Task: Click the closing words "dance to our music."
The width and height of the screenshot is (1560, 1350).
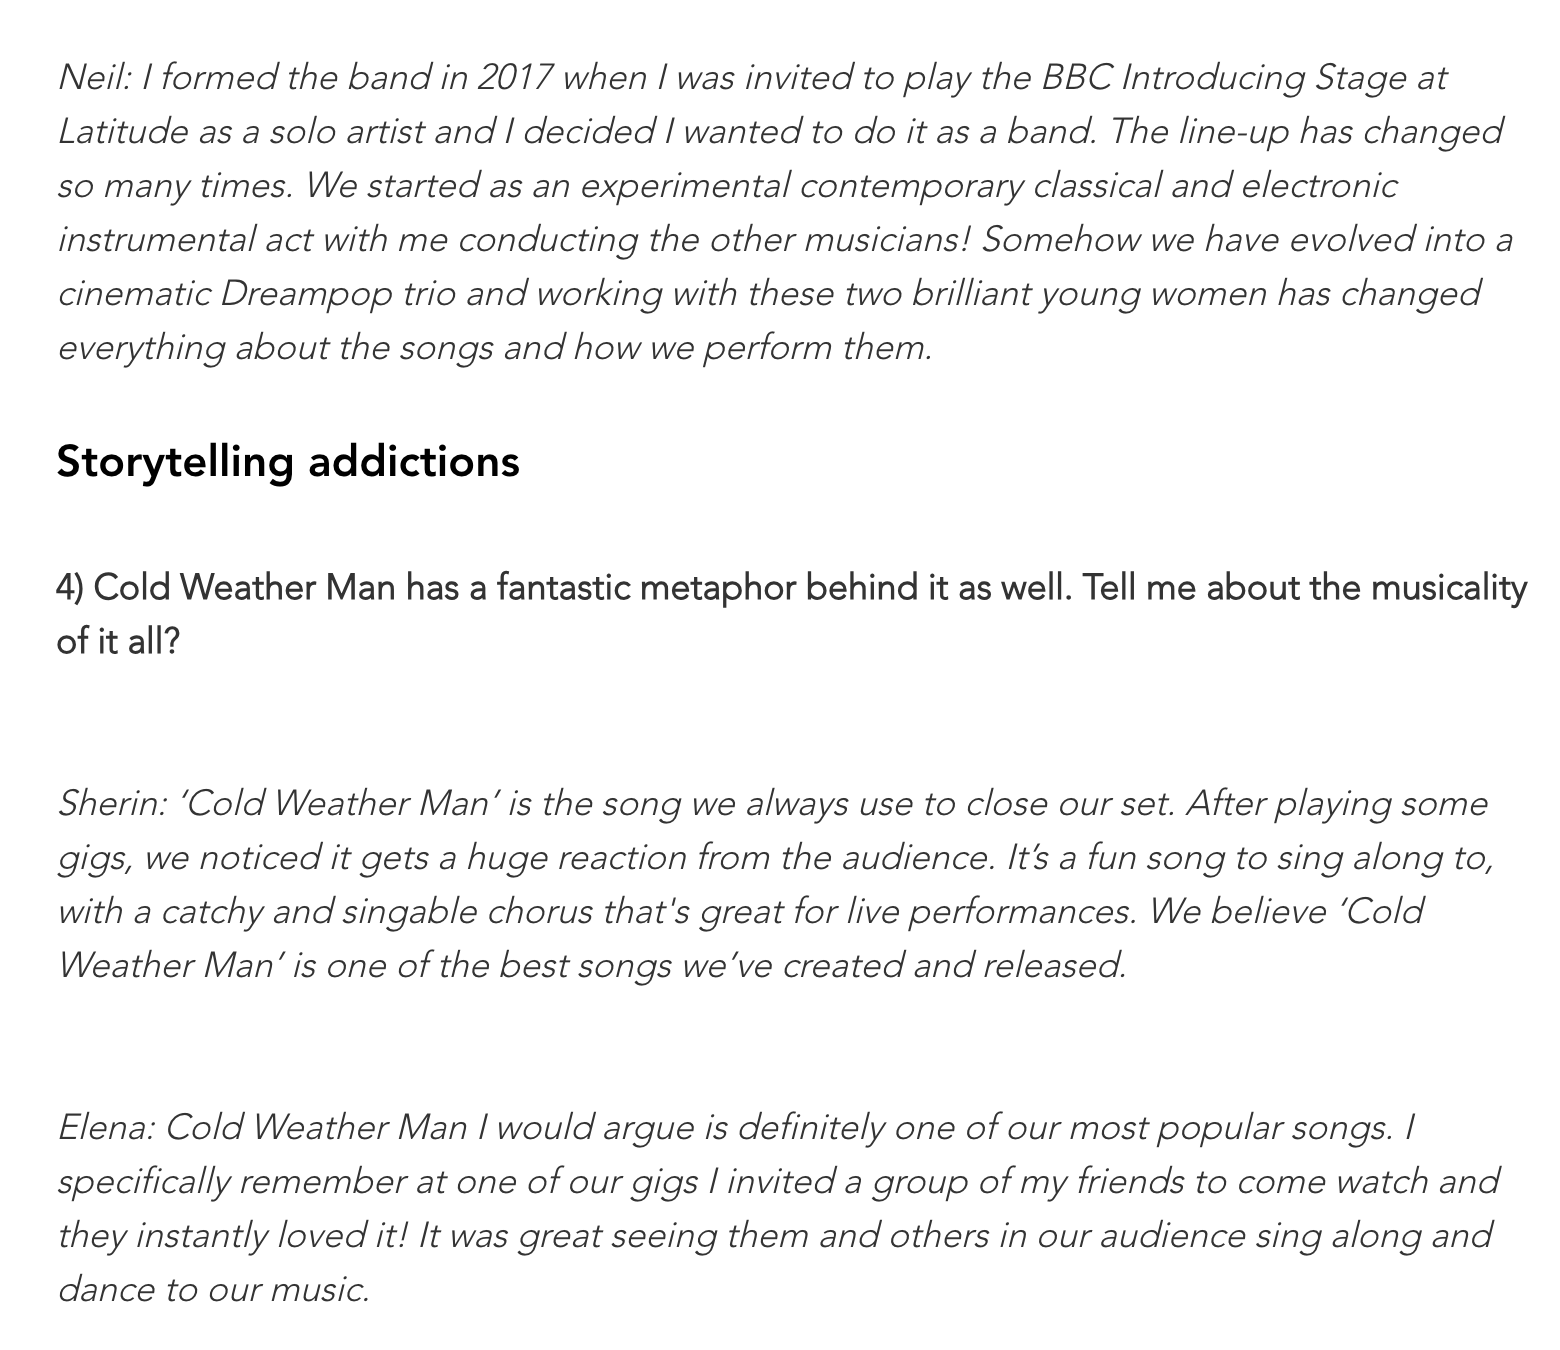Action: point(214,1290)
